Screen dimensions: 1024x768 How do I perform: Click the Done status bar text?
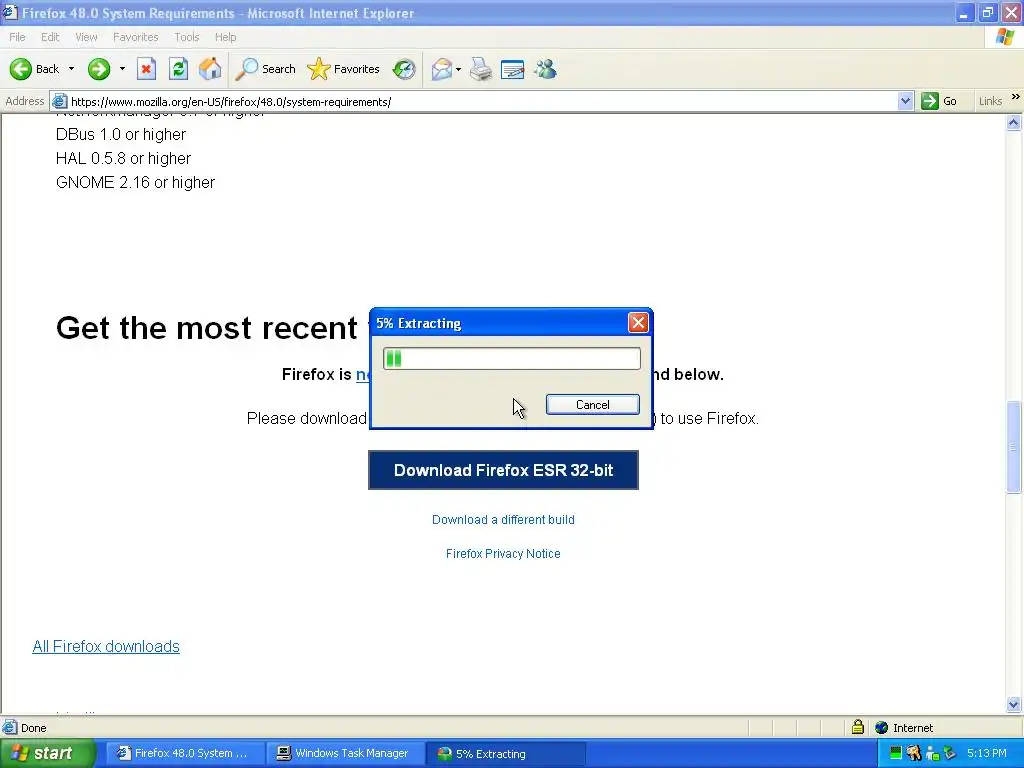[x=33, y=728]
